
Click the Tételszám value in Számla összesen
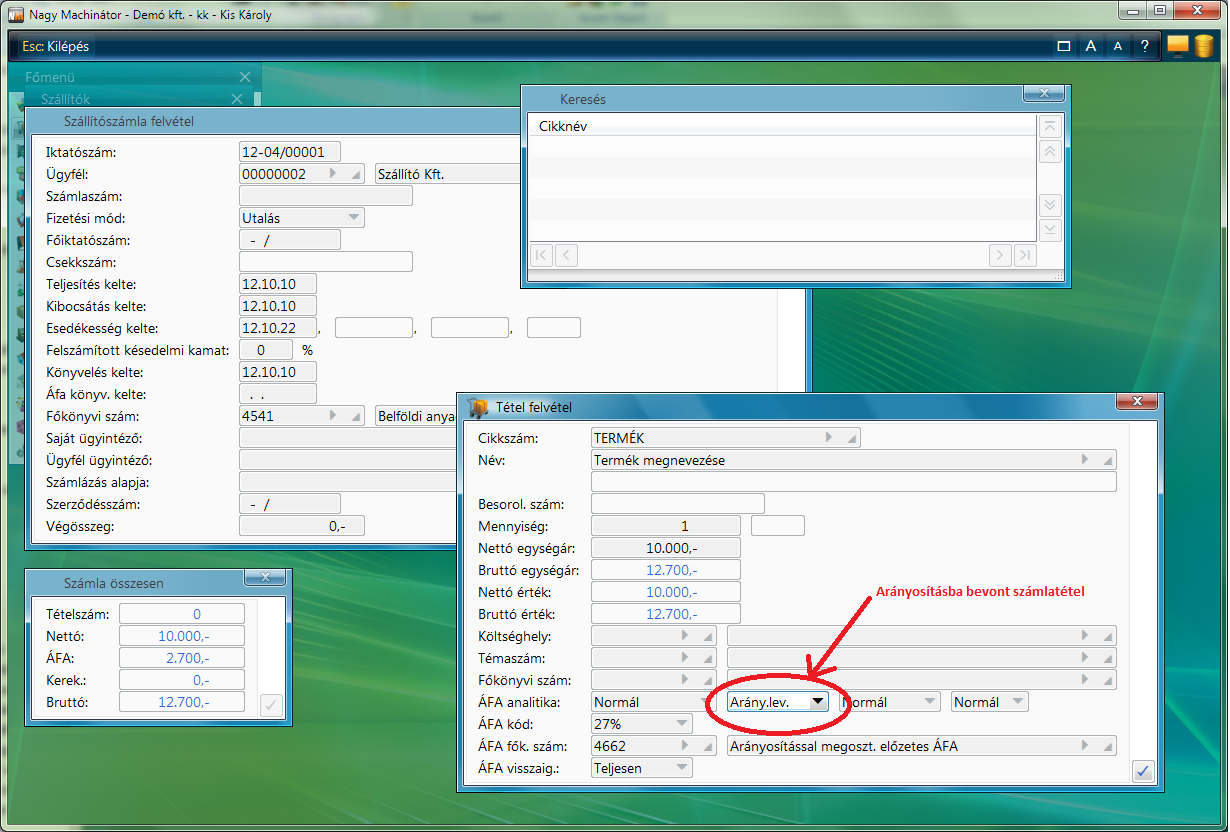[181, 614]
